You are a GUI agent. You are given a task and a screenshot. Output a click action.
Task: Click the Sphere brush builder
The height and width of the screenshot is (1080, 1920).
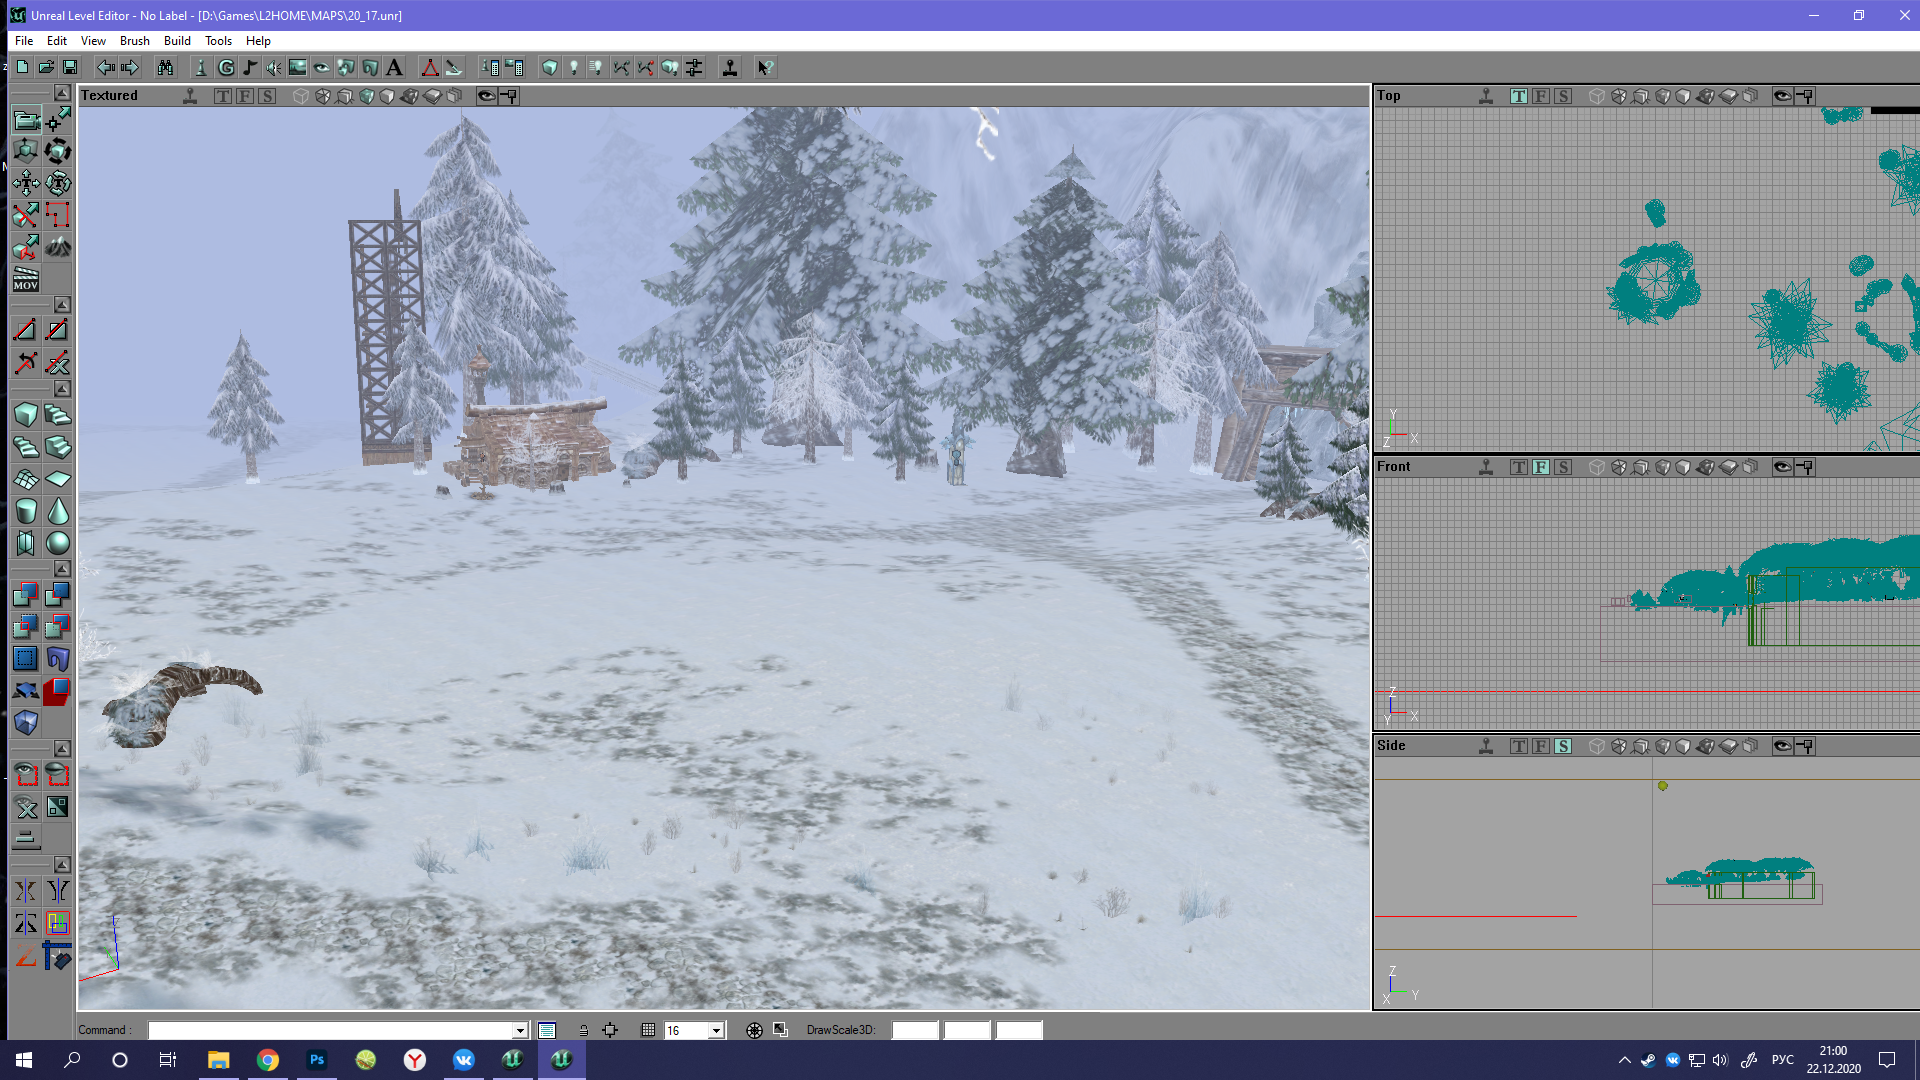pyautogui.click(x=58, y=543)
